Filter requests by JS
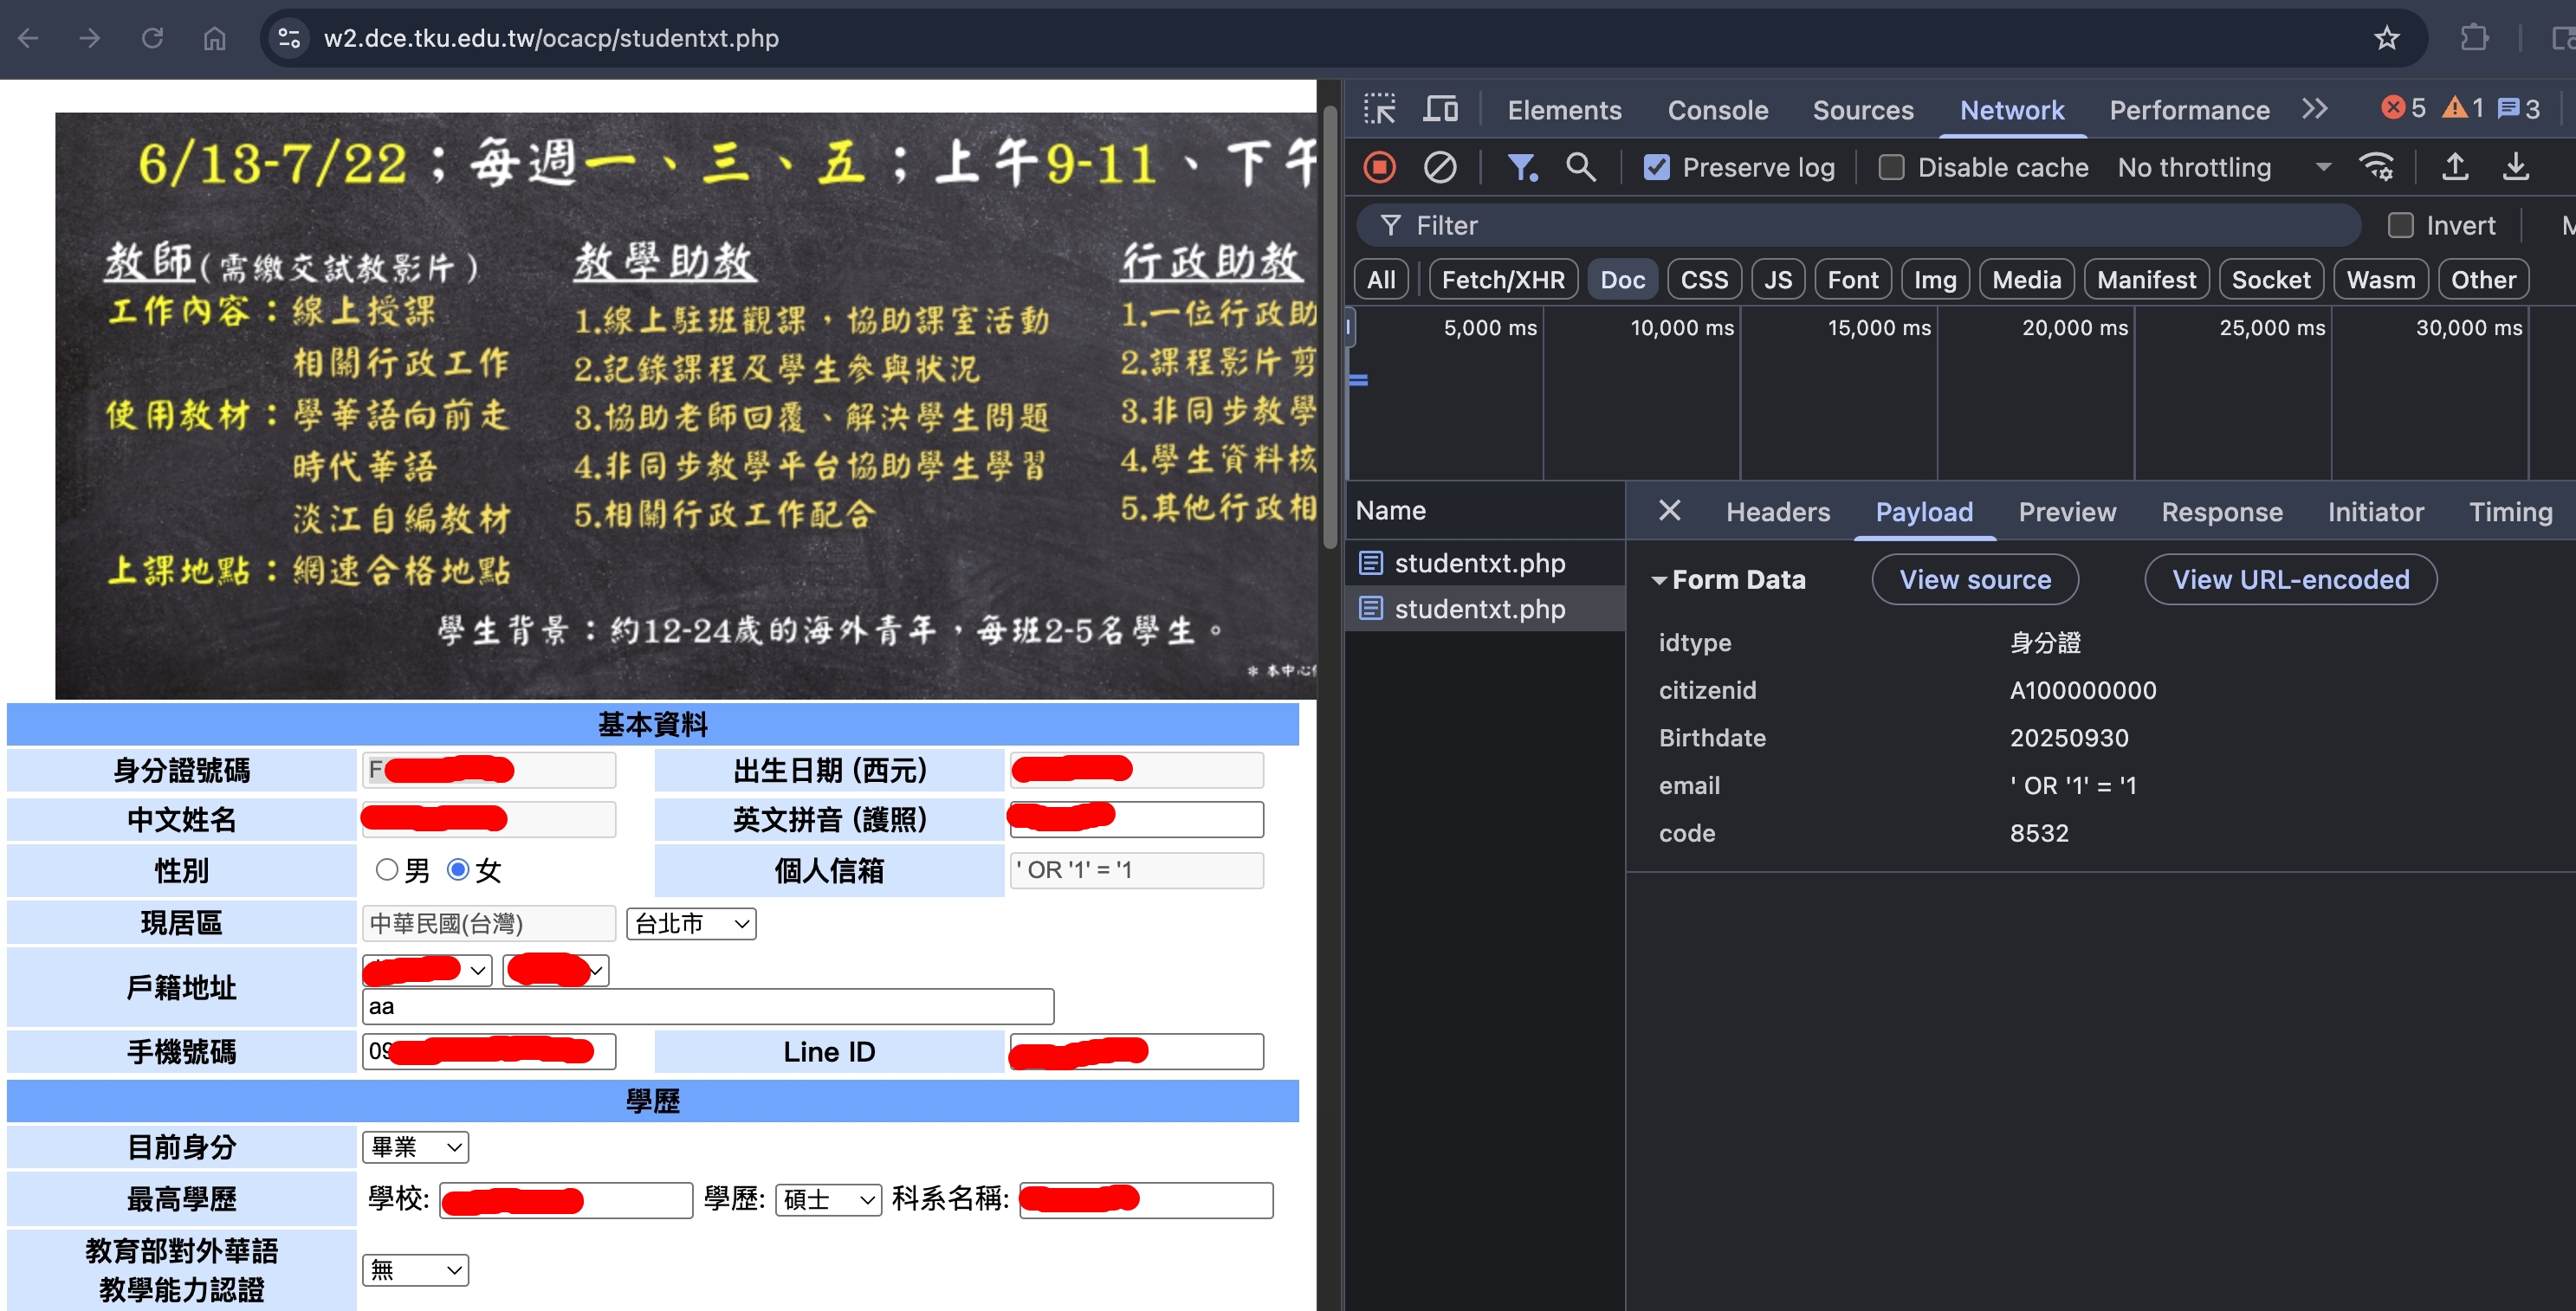 pos(1778,279)
